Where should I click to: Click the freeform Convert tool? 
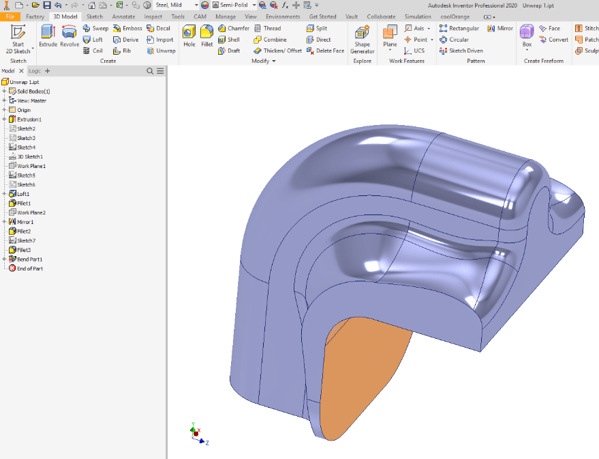coord(554,39)
